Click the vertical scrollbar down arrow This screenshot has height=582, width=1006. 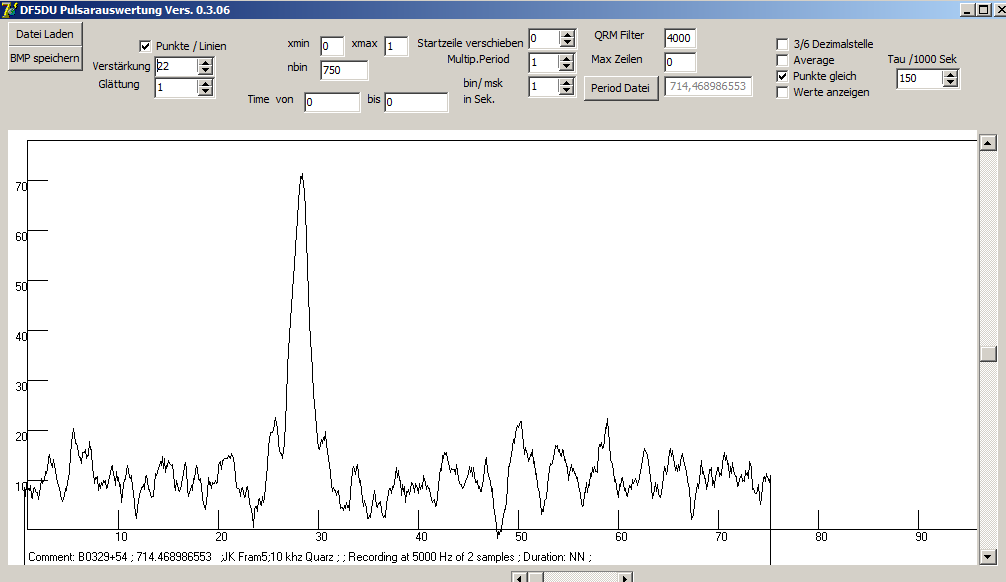[x=988, y=557]
